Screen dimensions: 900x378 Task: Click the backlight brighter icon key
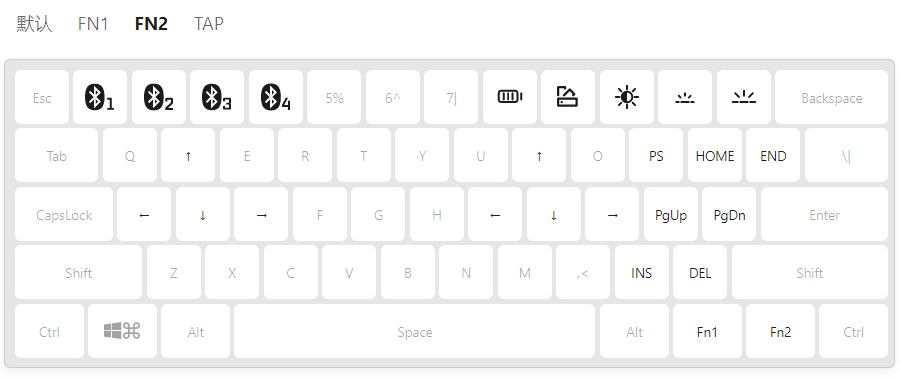point(744,98)
